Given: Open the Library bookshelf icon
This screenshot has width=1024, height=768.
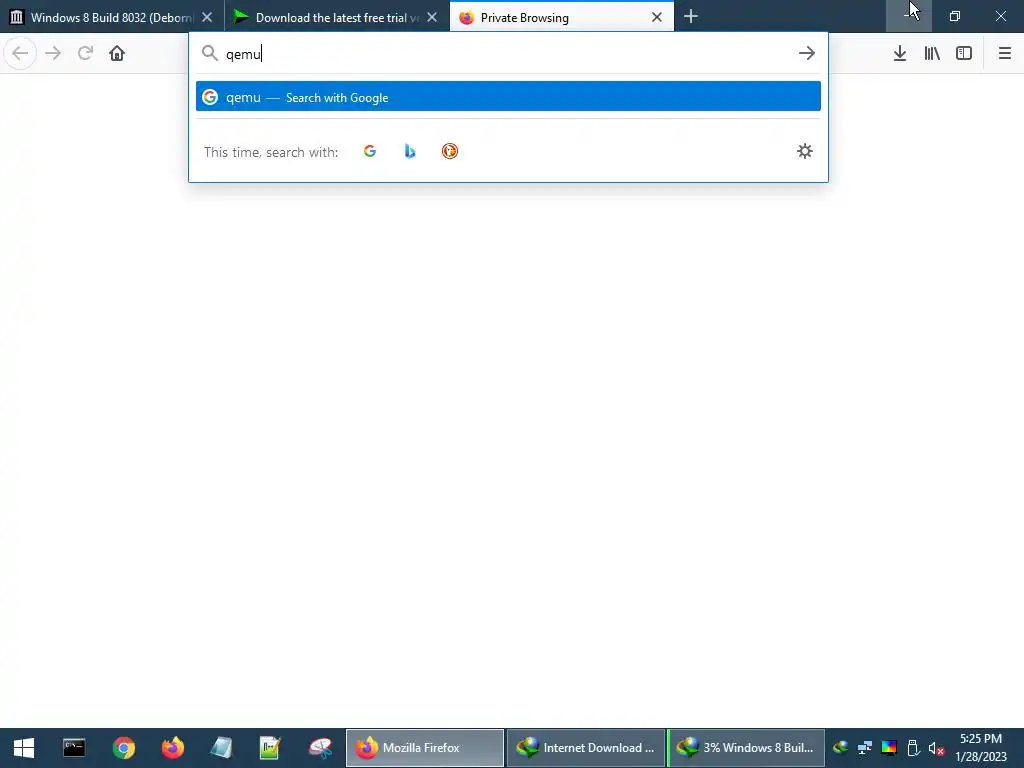Looking at the screenshot, I should 932,53.
